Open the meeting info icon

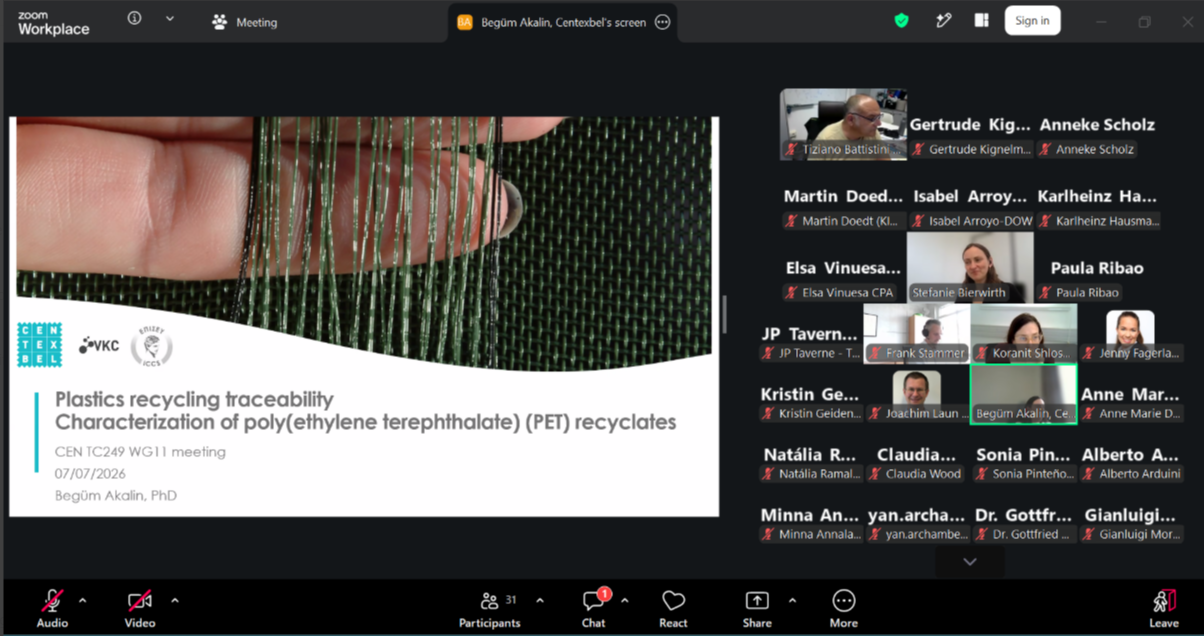tap(134, 19)
